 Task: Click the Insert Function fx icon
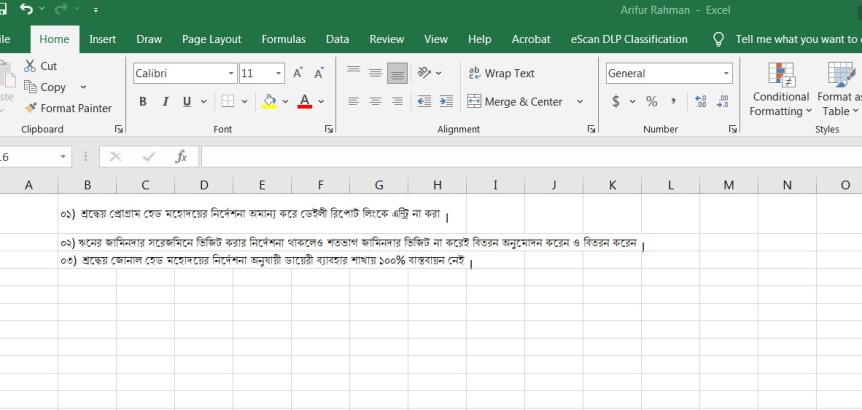181,157
